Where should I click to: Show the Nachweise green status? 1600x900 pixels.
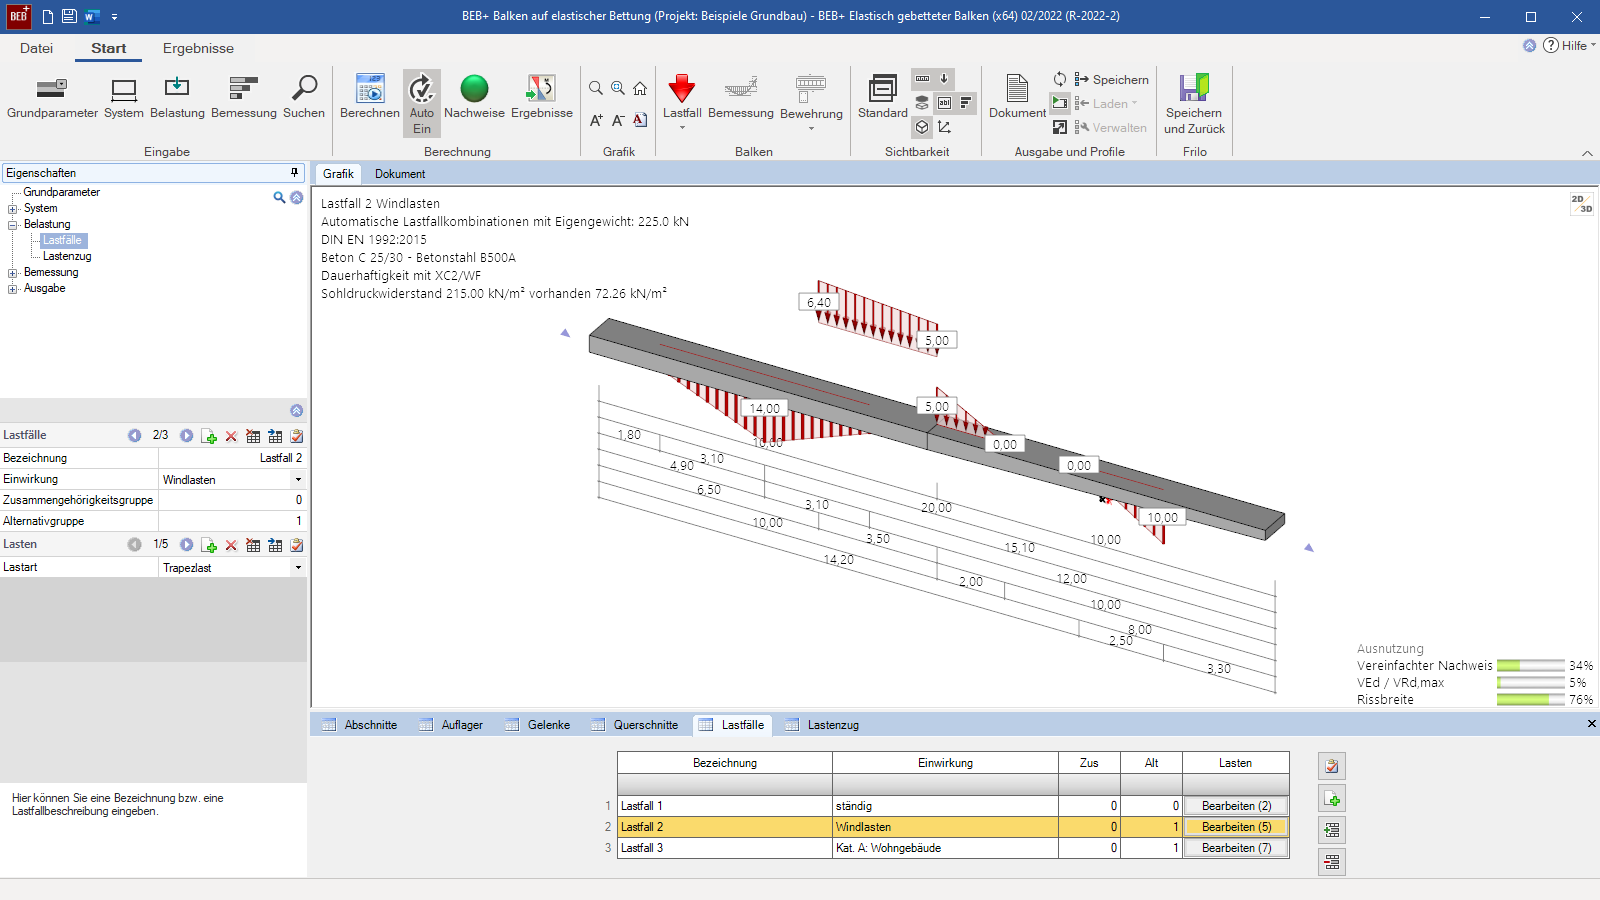pyautogui.click(x=474, y=98)
